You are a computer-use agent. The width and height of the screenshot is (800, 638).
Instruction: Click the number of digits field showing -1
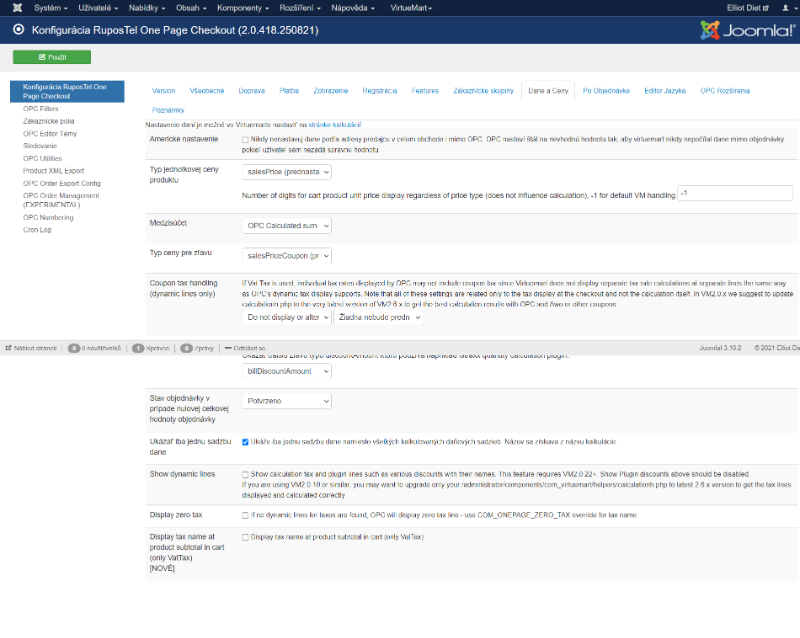point(735,193)
